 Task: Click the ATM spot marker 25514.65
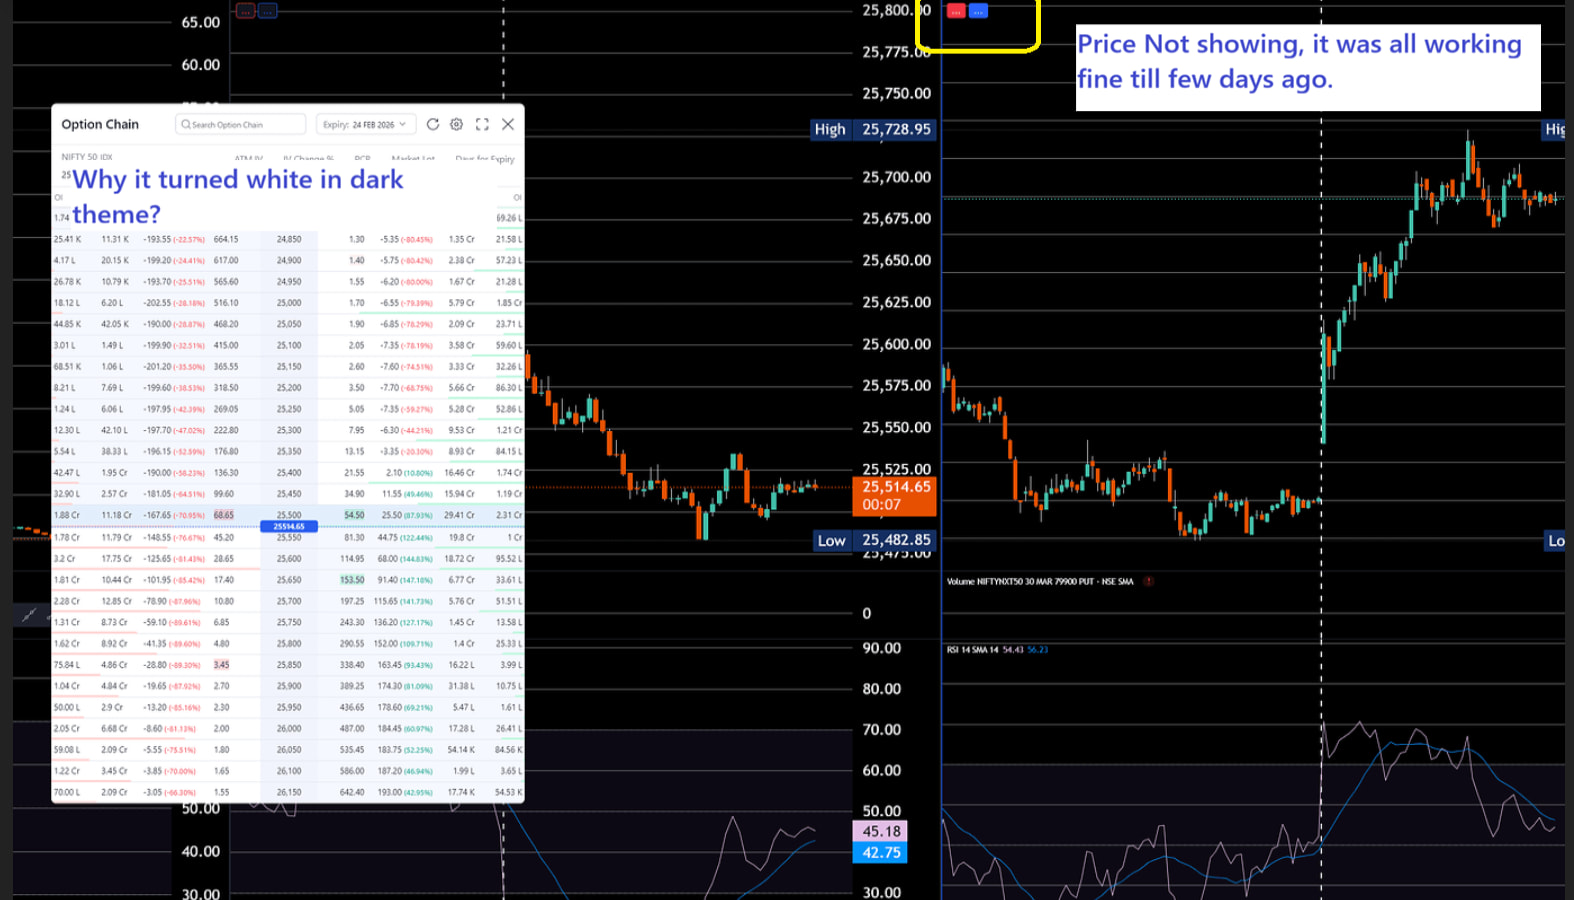pyautogui.click(x=289, y=526)
